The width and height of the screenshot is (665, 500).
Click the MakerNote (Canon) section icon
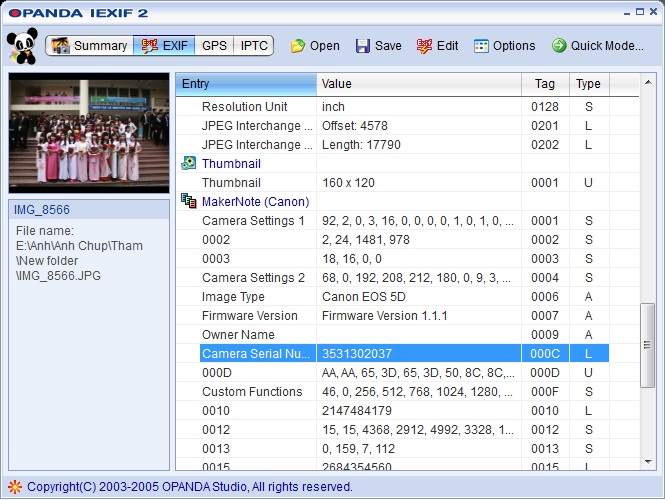coord(188,201)
